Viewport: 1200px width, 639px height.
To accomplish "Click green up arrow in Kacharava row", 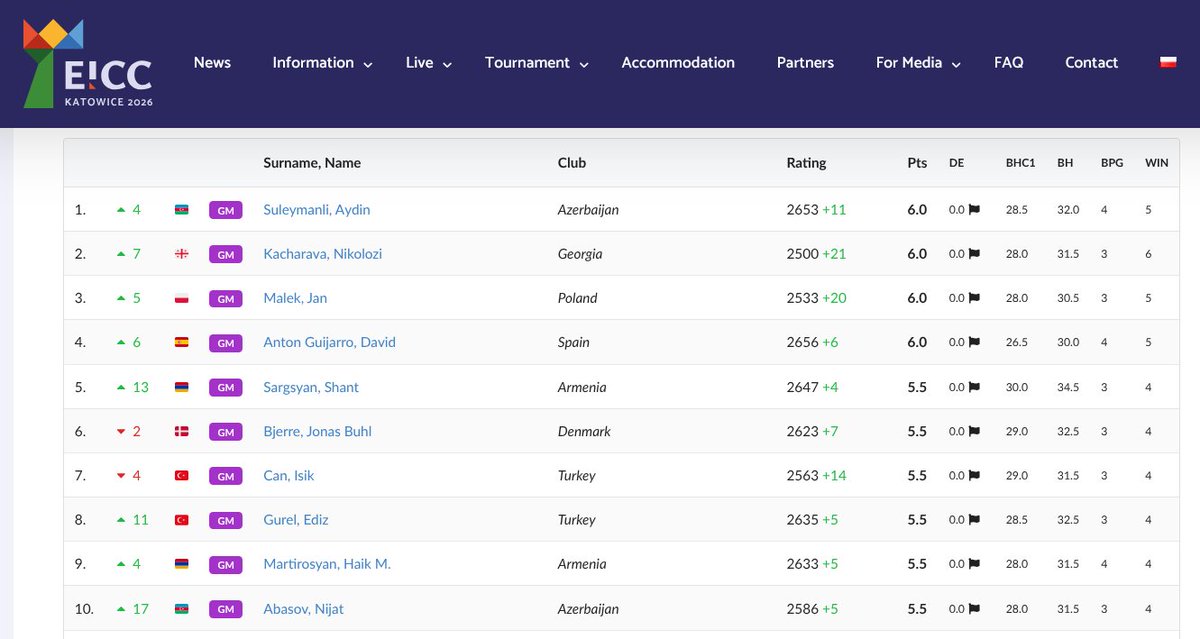I will 121,254.
